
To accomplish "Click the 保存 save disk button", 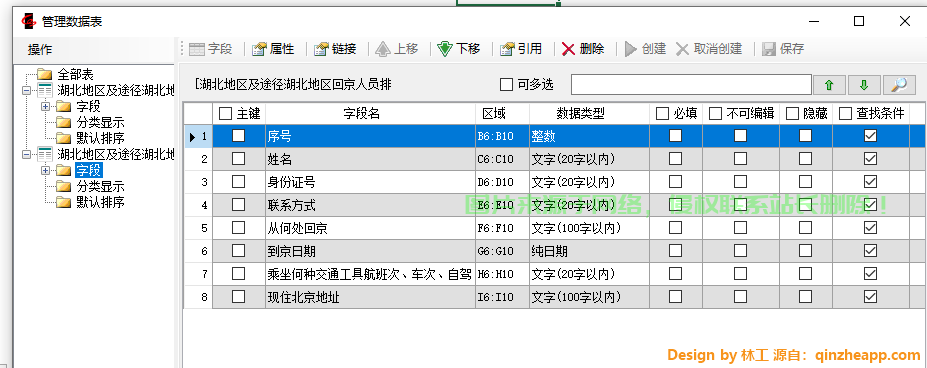I will [x=783, y=49].
